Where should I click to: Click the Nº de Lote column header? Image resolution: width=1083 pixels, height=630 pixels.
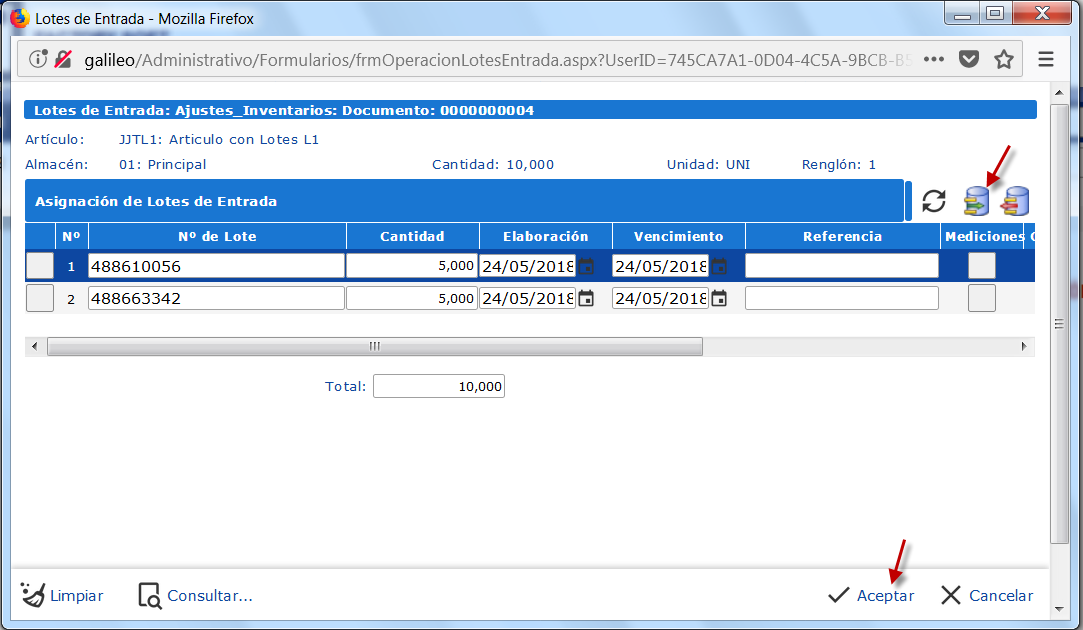click(x=218, y=236)
